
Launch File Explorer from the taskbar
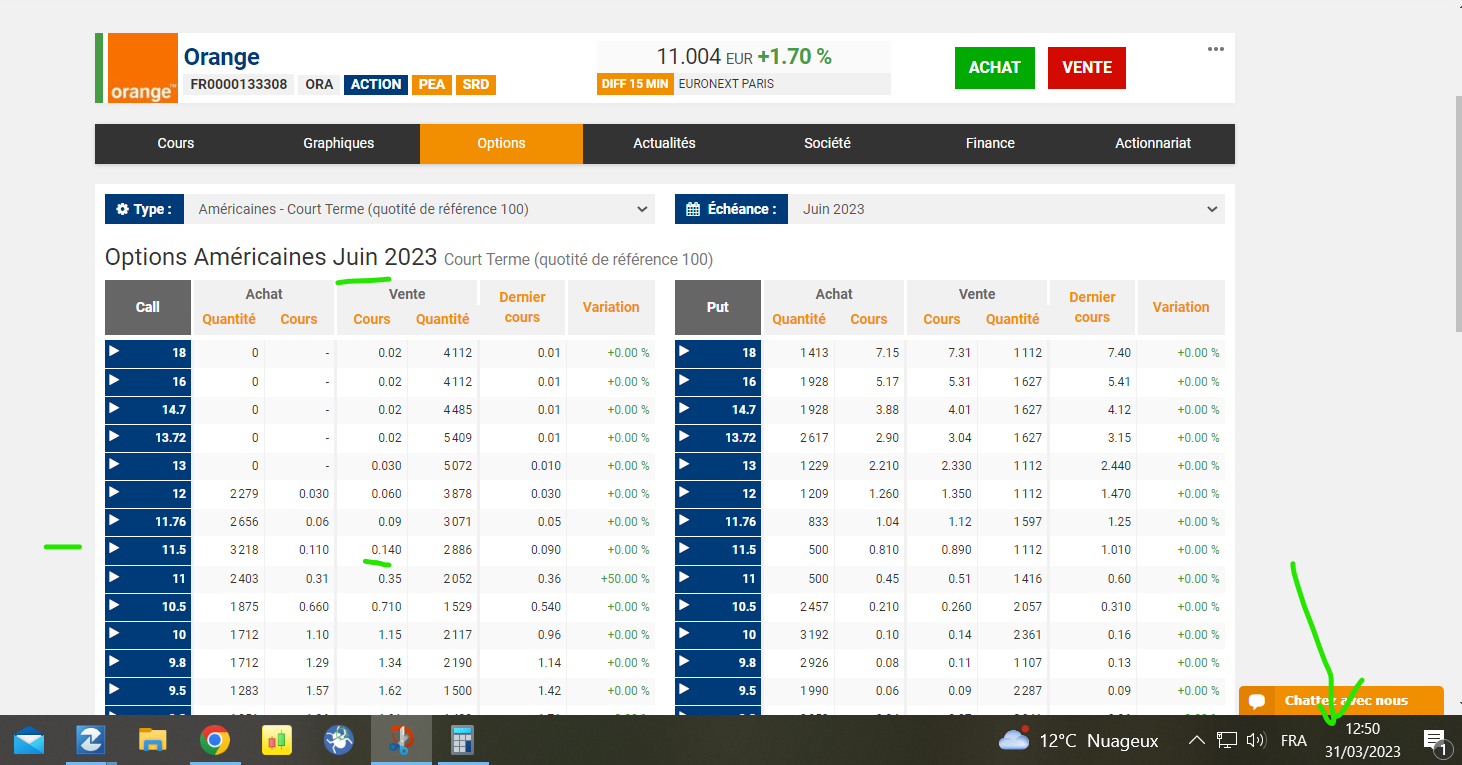click(152, 740)
